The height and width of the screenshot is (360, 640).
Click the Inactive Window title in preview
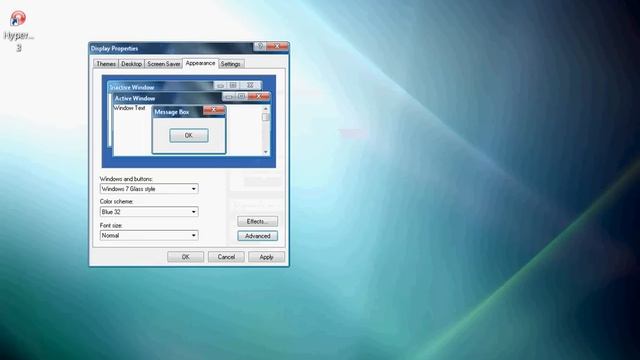(132, 87)
